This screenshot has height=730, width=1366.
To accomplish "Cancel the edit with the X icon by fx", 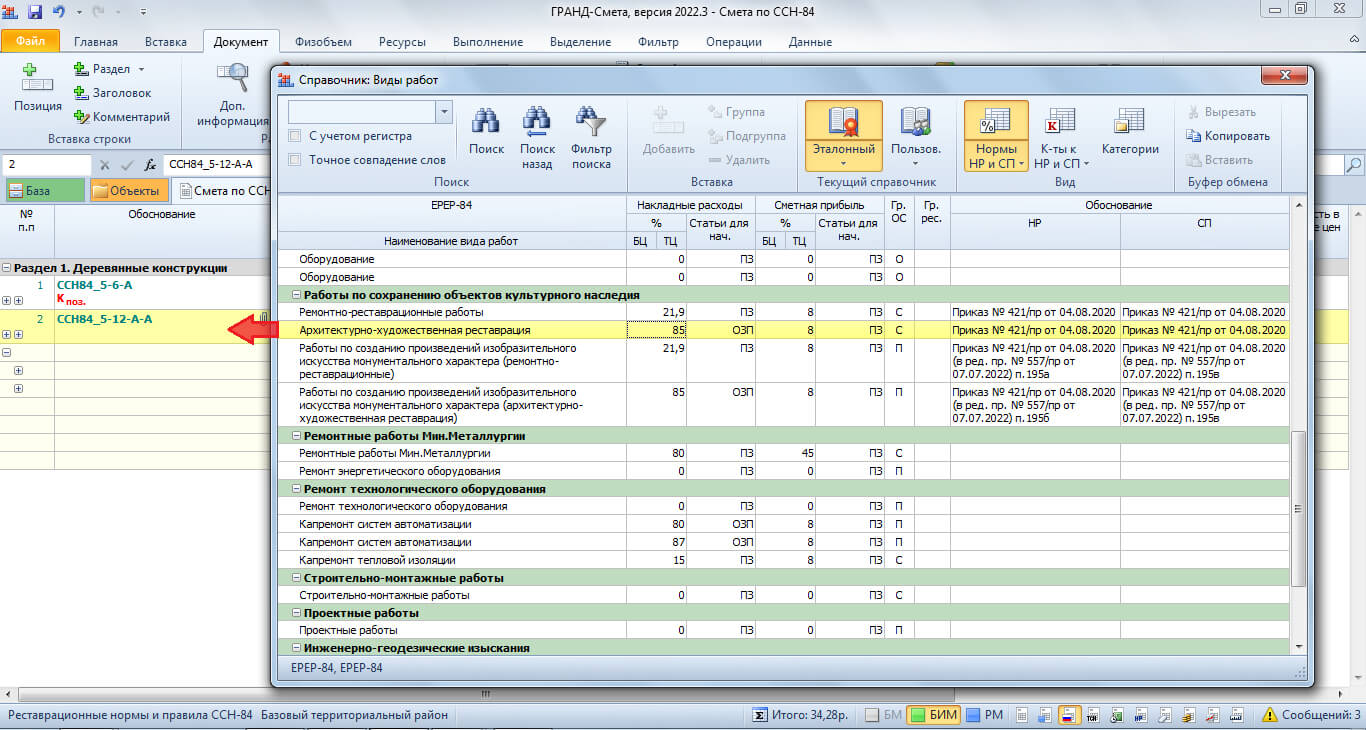I will point(104,164).
